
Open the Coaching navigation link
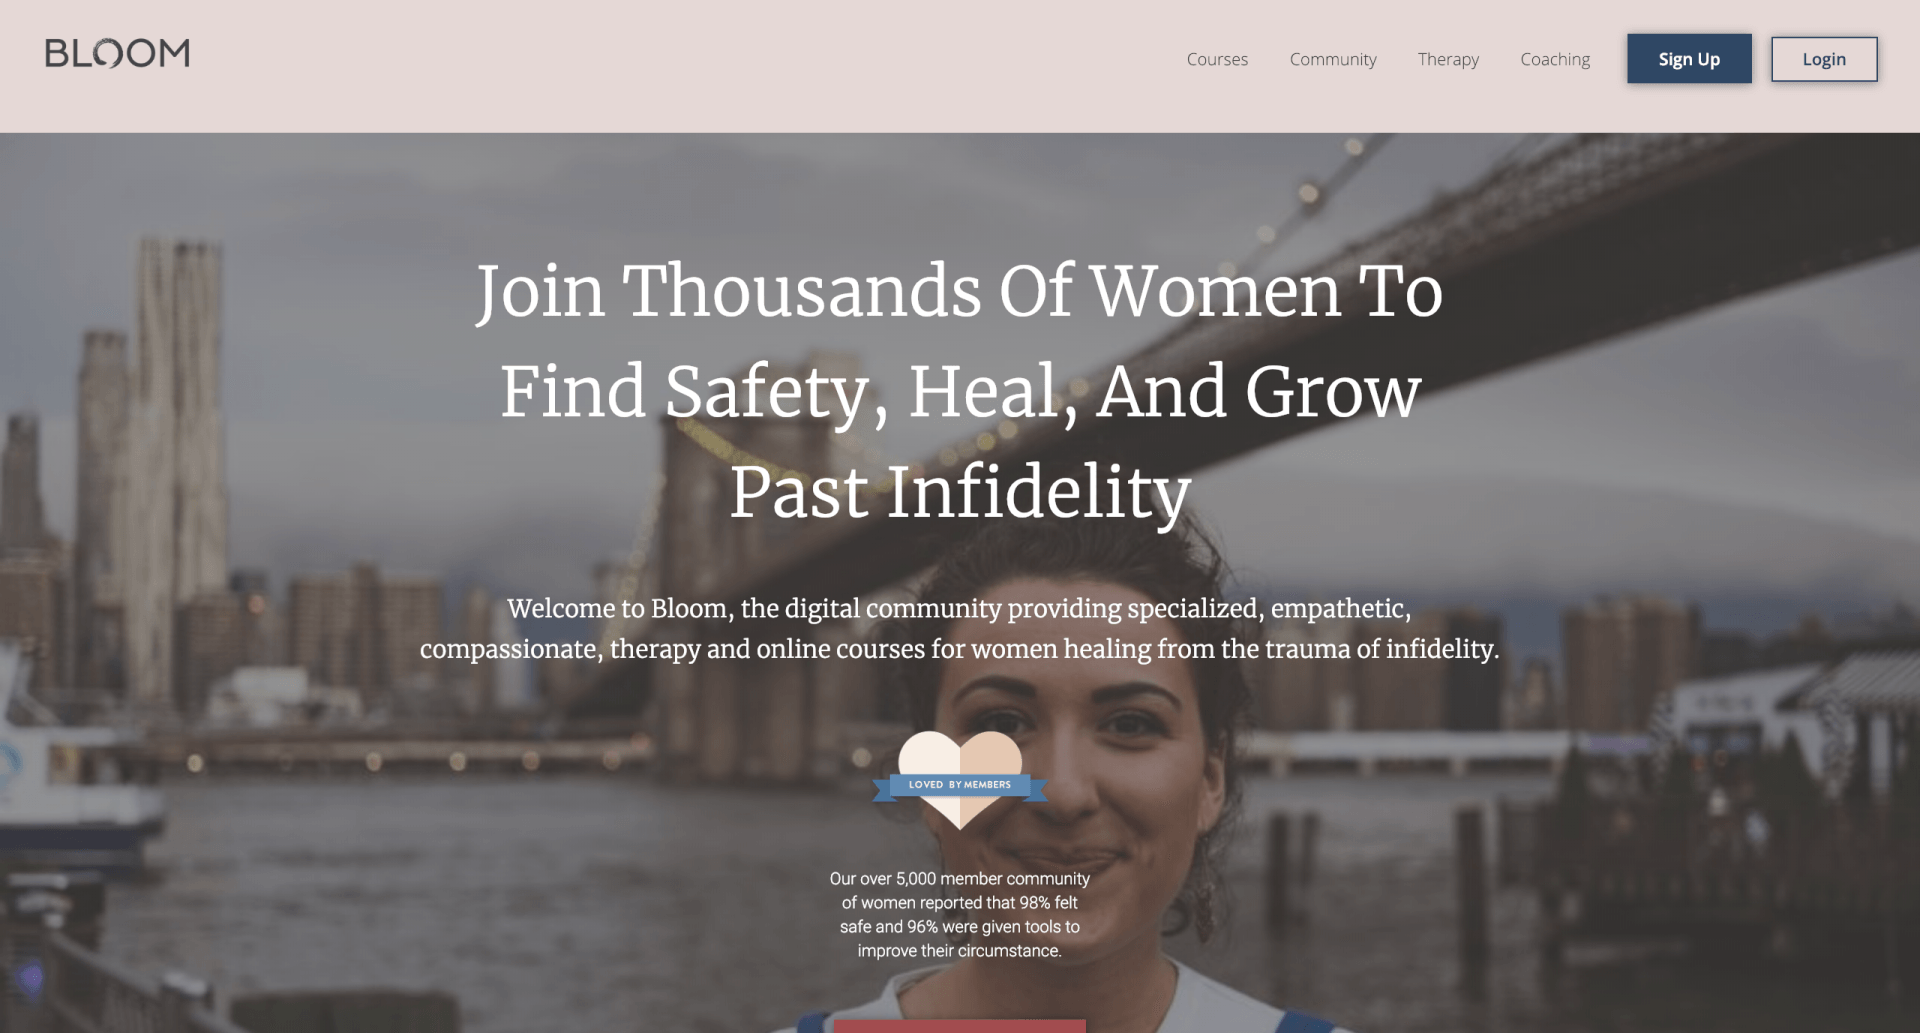(1555, 59)
